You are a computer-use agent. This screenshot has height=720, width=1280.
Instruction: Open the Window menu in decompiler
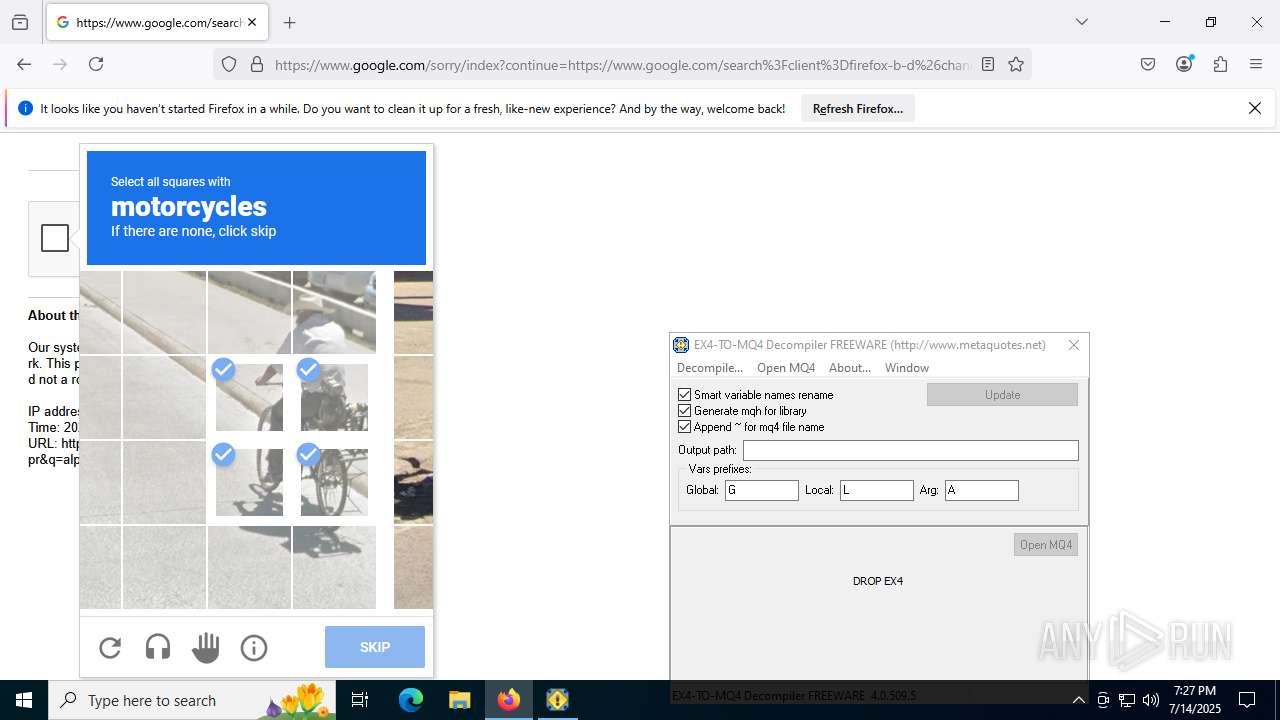pyautogui.click(x=907, y=368)
